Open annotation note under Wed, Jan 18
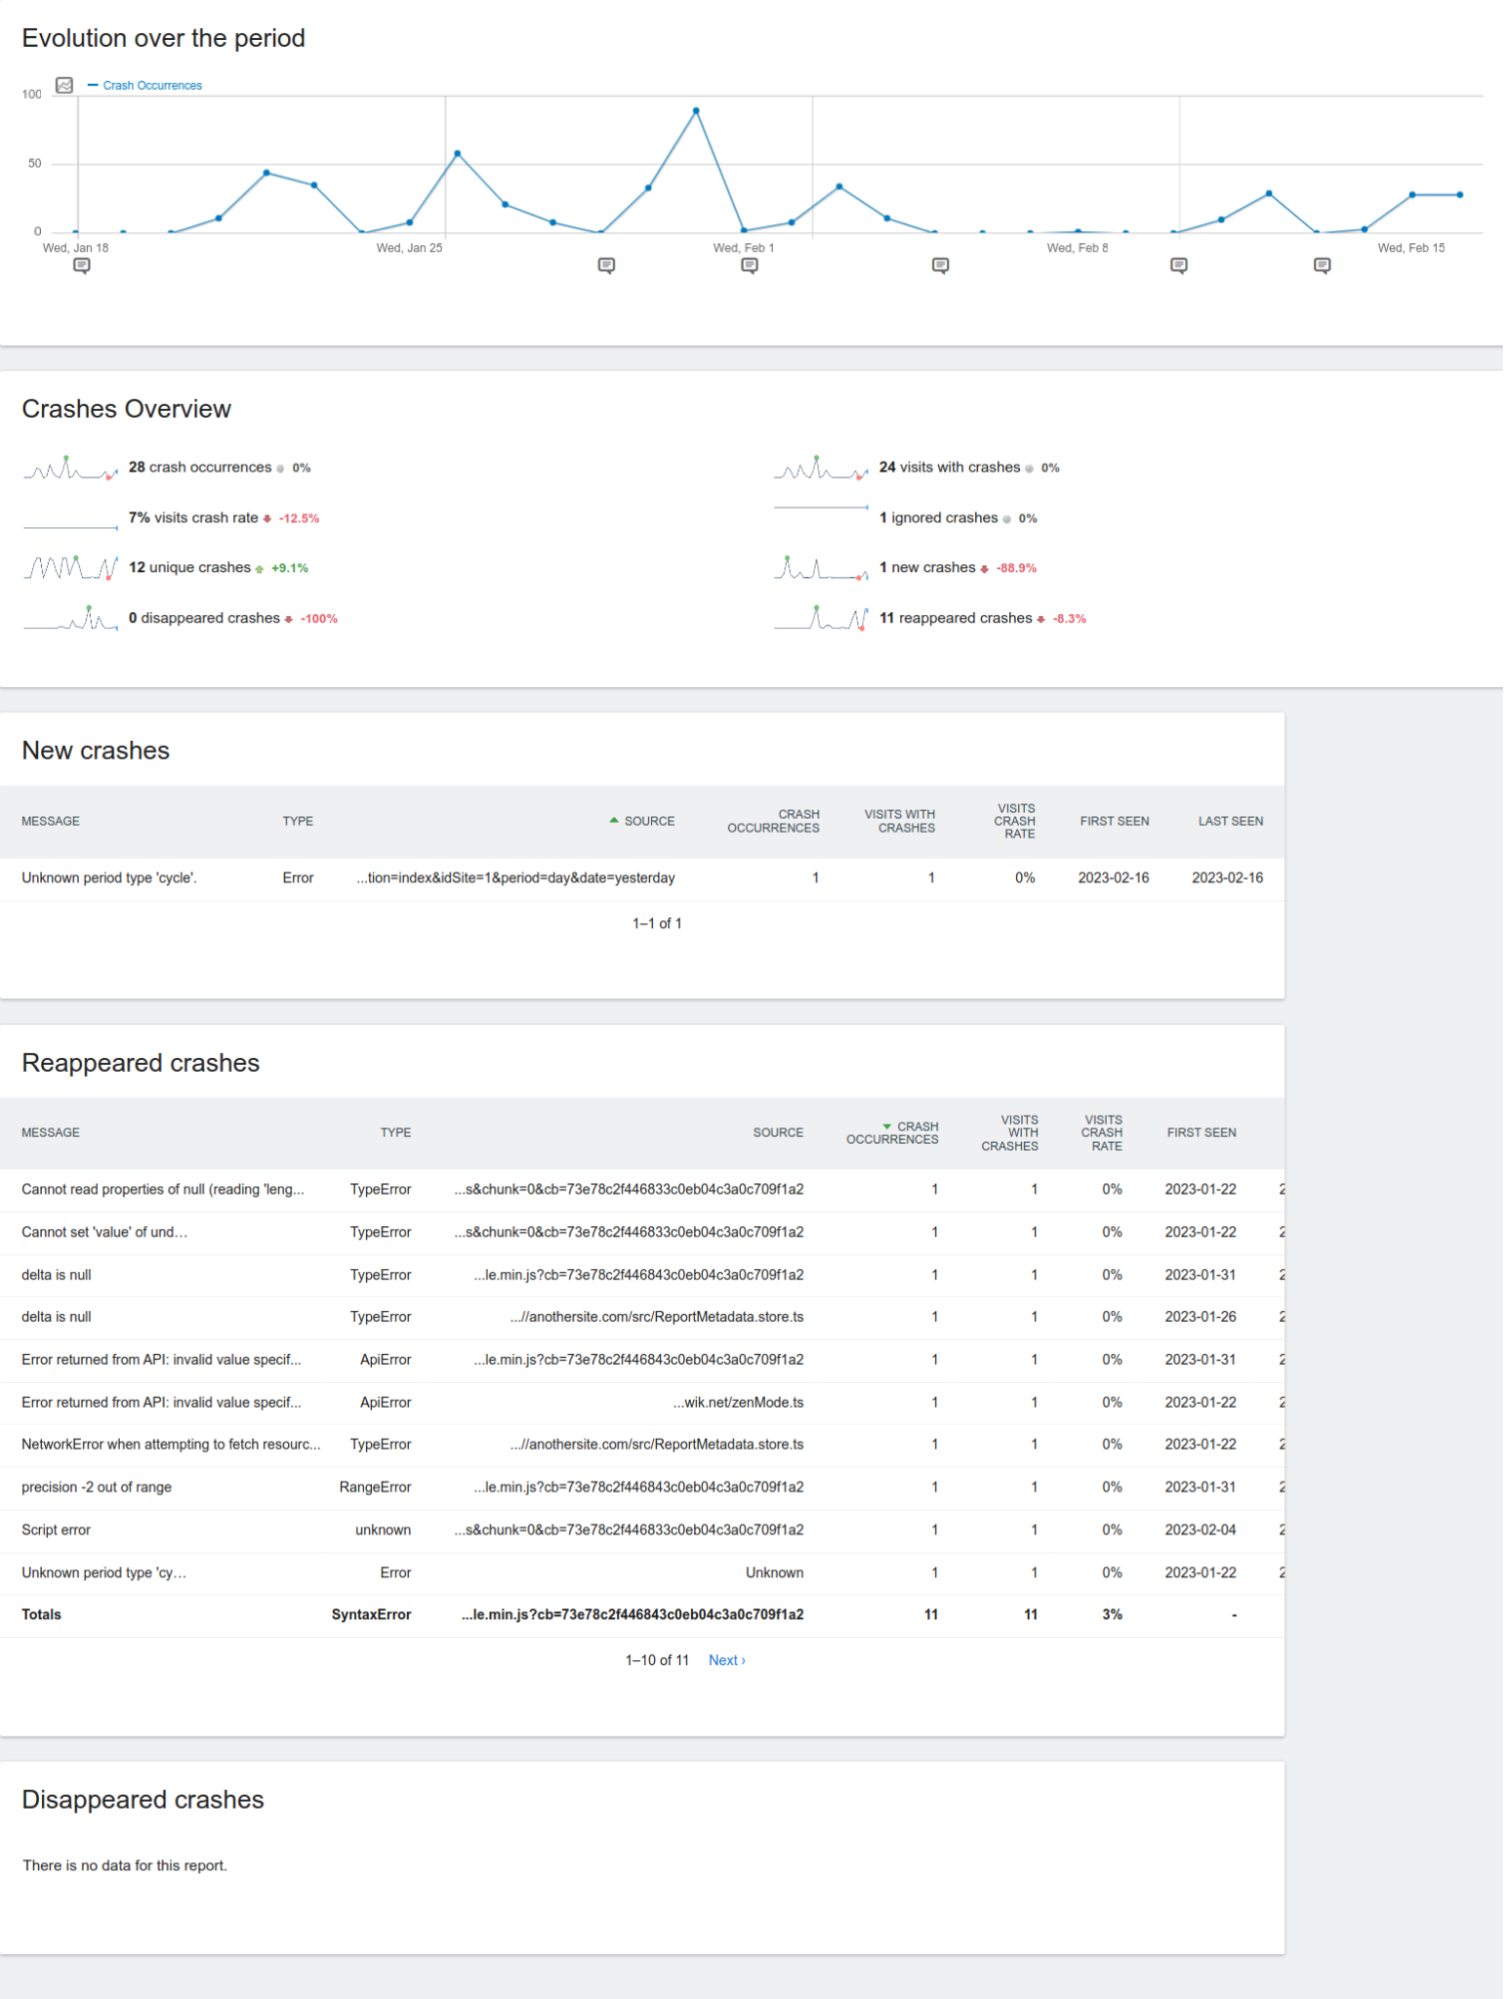The width and height of the screenshot is (1504, 1999). [82, 266]
